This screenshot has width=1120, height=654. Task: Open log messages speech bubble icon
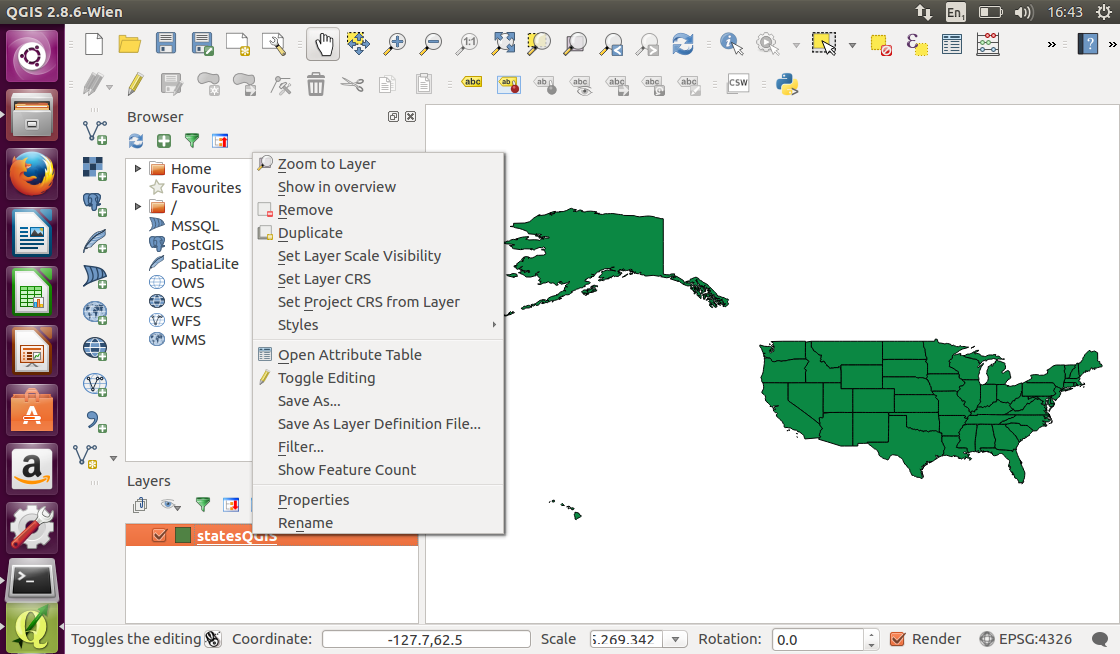(x=1101, y=639)
